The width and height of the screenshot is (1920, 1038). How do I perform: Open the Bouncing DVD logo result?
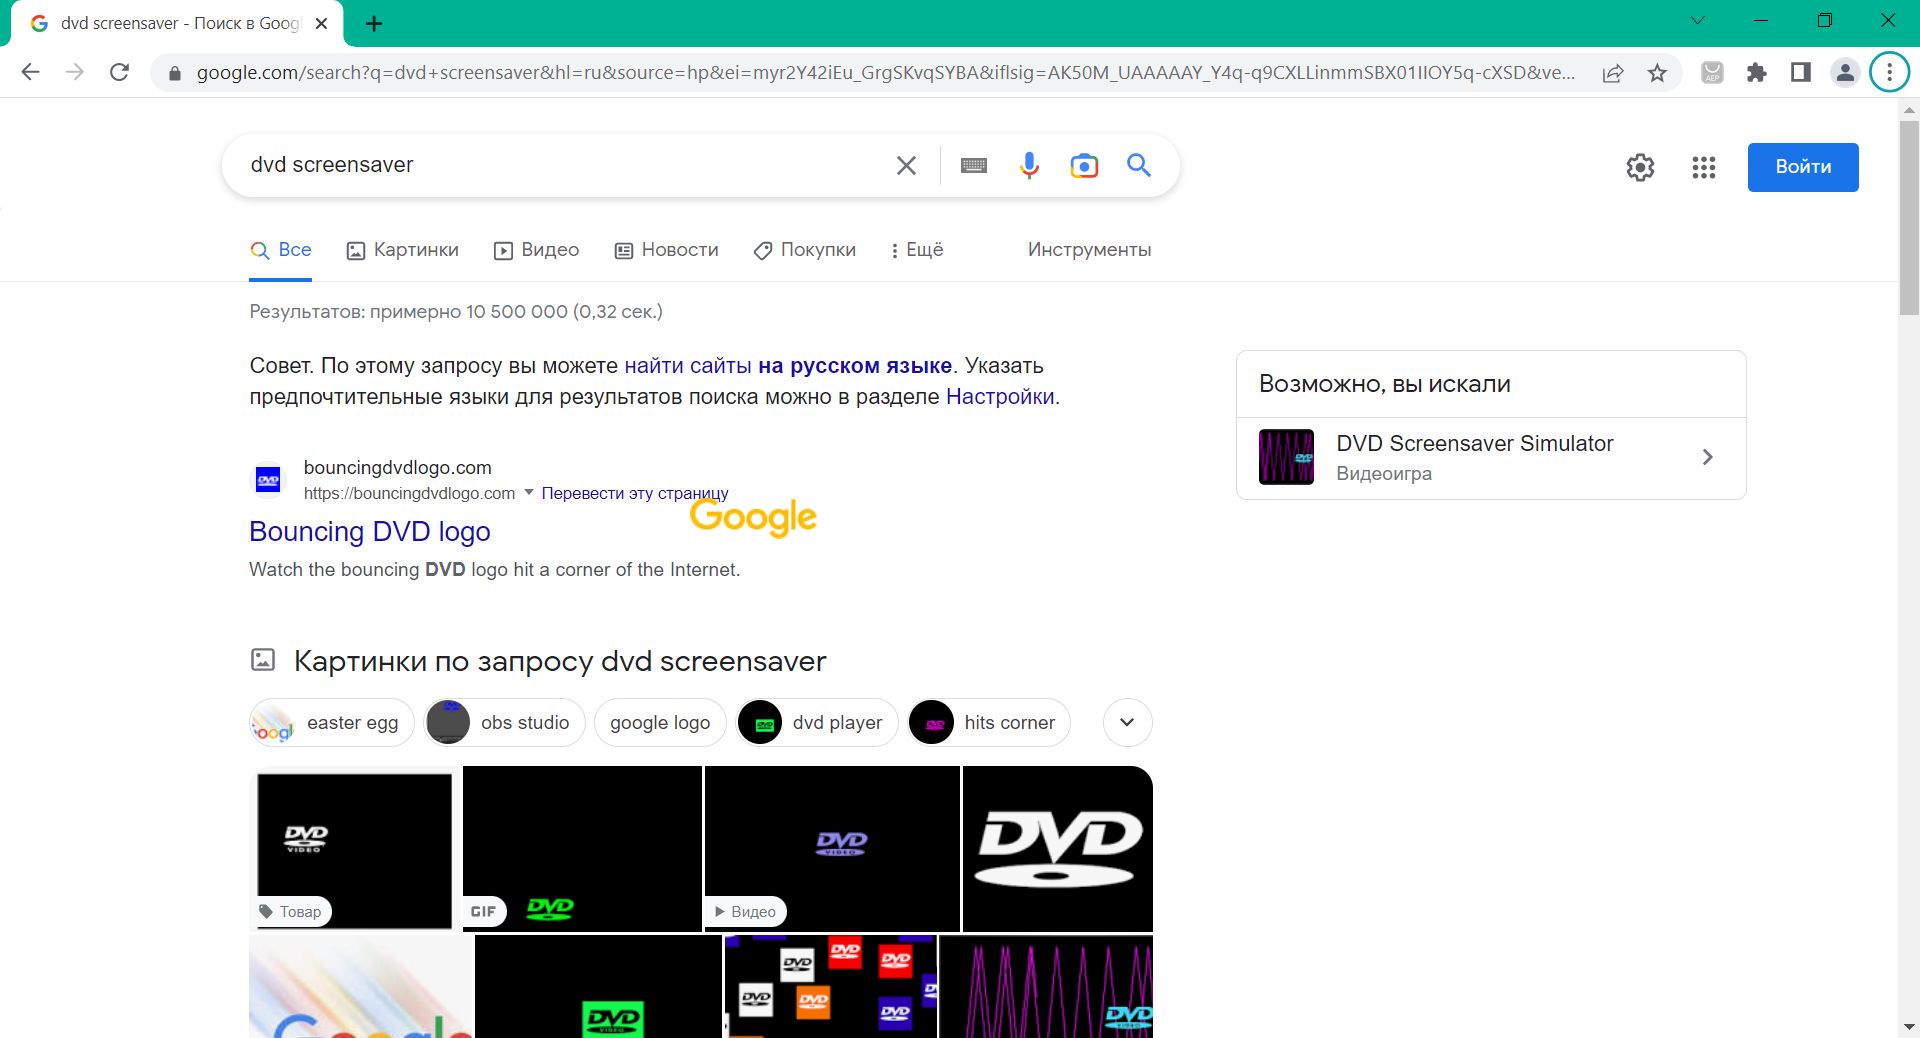click(370, 531)
